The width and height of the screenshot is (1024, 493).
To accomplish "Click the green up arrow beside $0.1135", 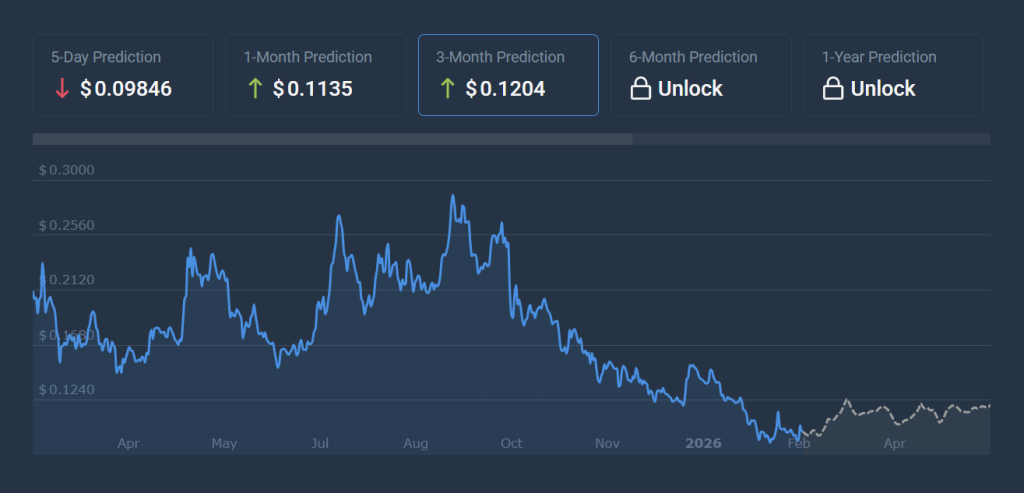I will tap(255, 89).
